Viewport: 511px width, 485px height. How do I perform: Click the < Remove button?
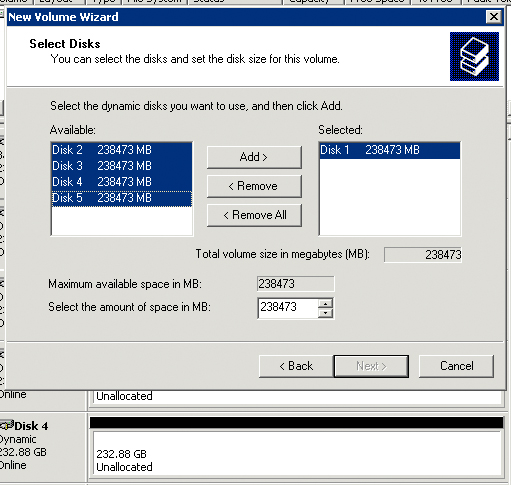pos(254,186)
